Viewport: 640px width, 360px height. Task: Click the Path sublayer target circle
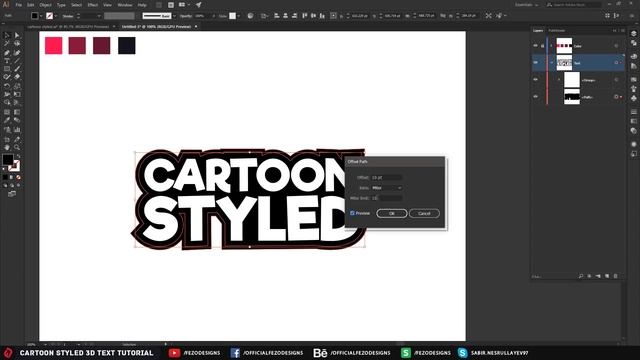[x=616, y=97]
